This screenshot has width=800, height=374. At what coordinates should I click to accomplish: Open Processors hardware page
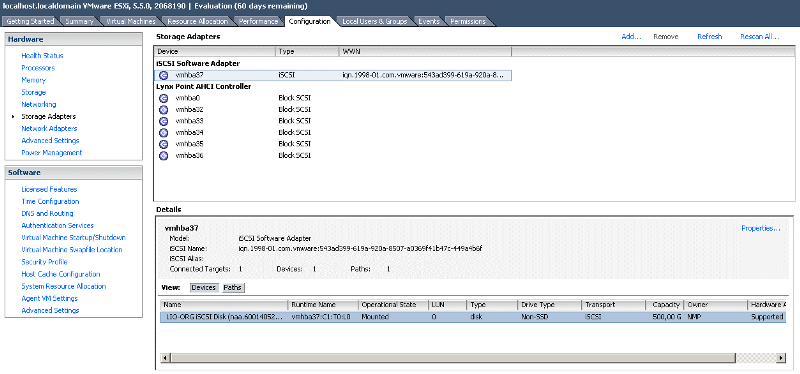click(x=38, y=68)
